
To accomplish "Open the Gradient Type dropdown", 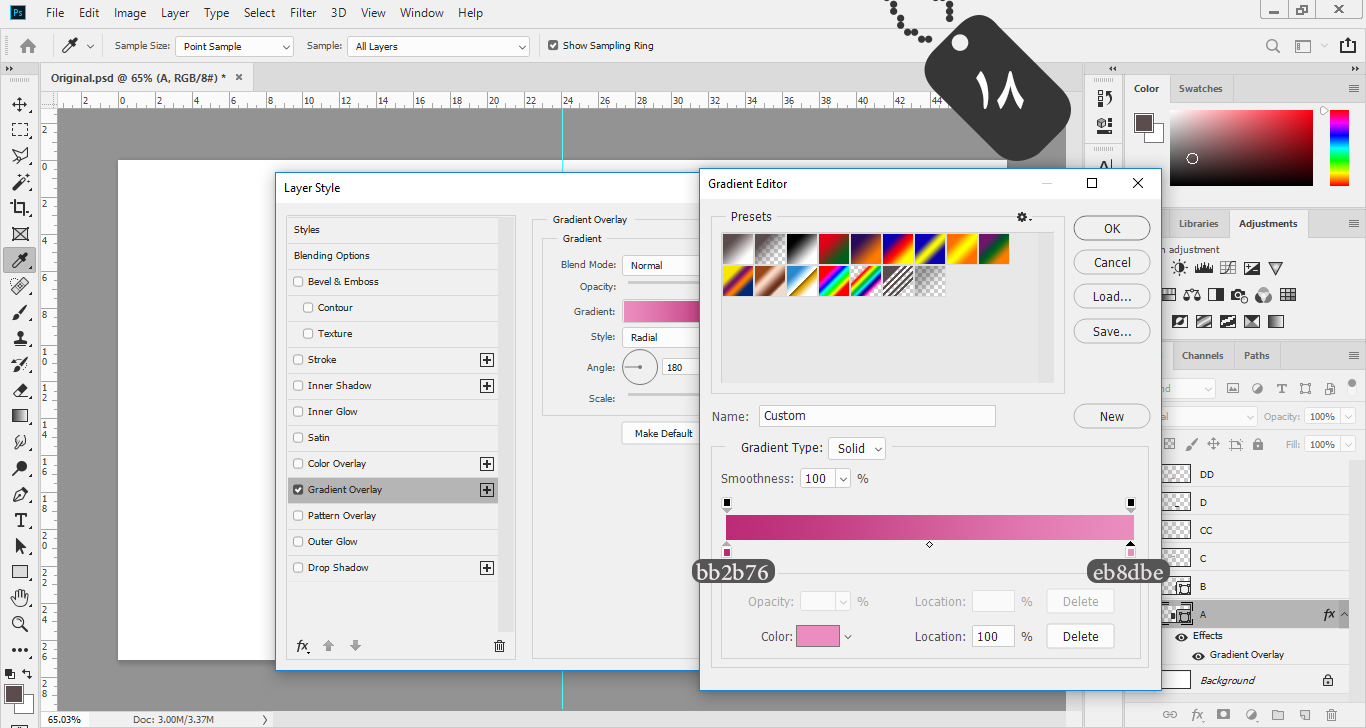I will point(859,449).
